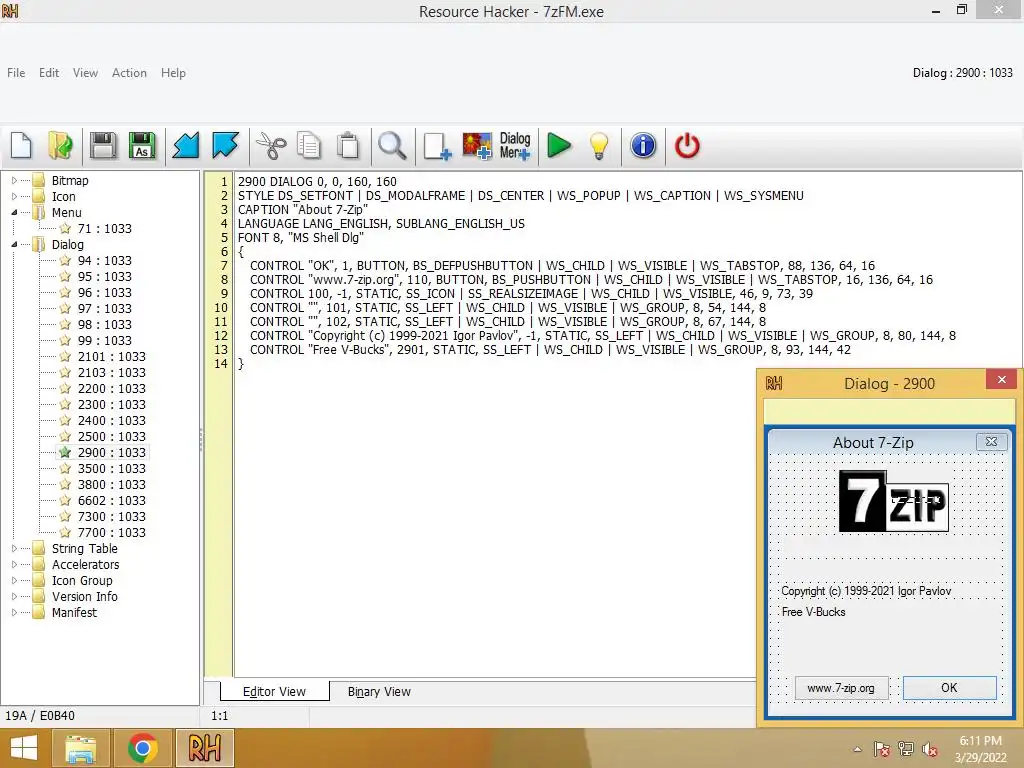Collapse the Menu folder

pos(14,212)
